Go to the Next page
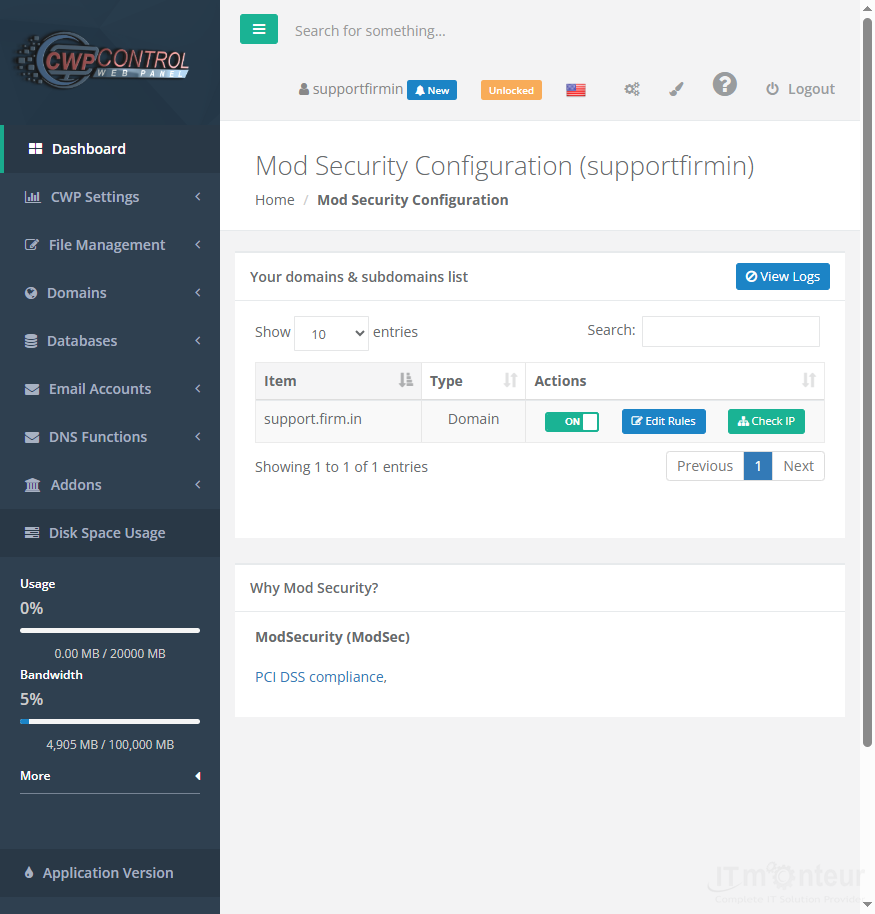875x914 pixels. point(798,466)
